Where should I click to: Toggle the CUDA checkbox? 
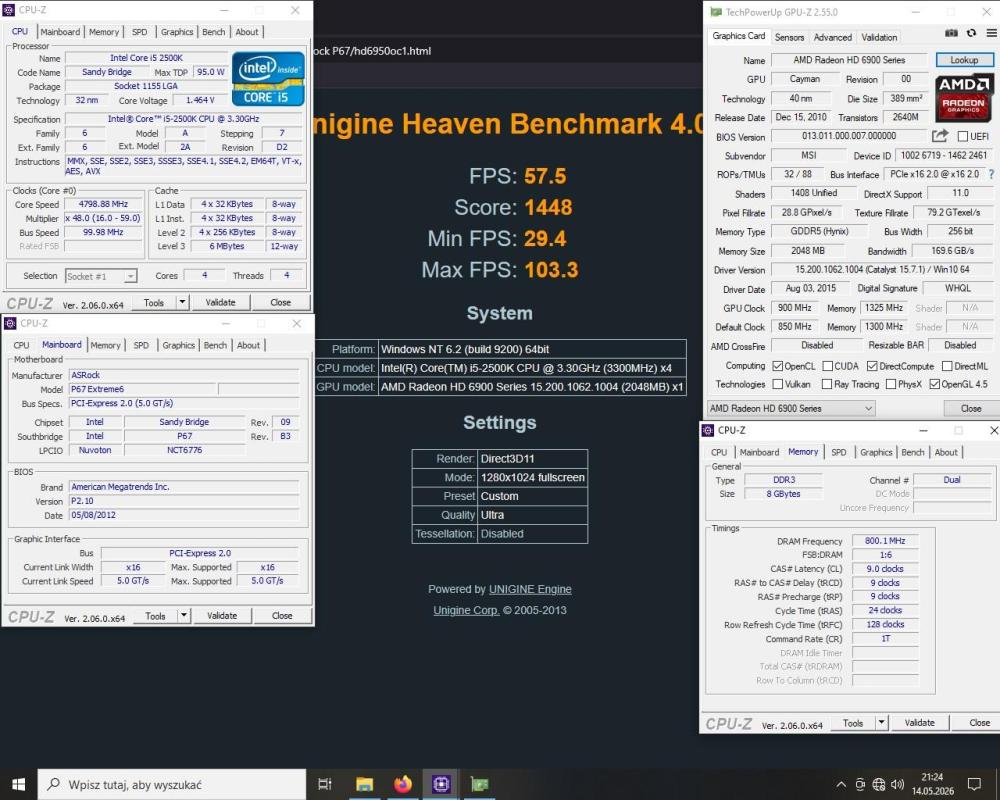(828, 366)
